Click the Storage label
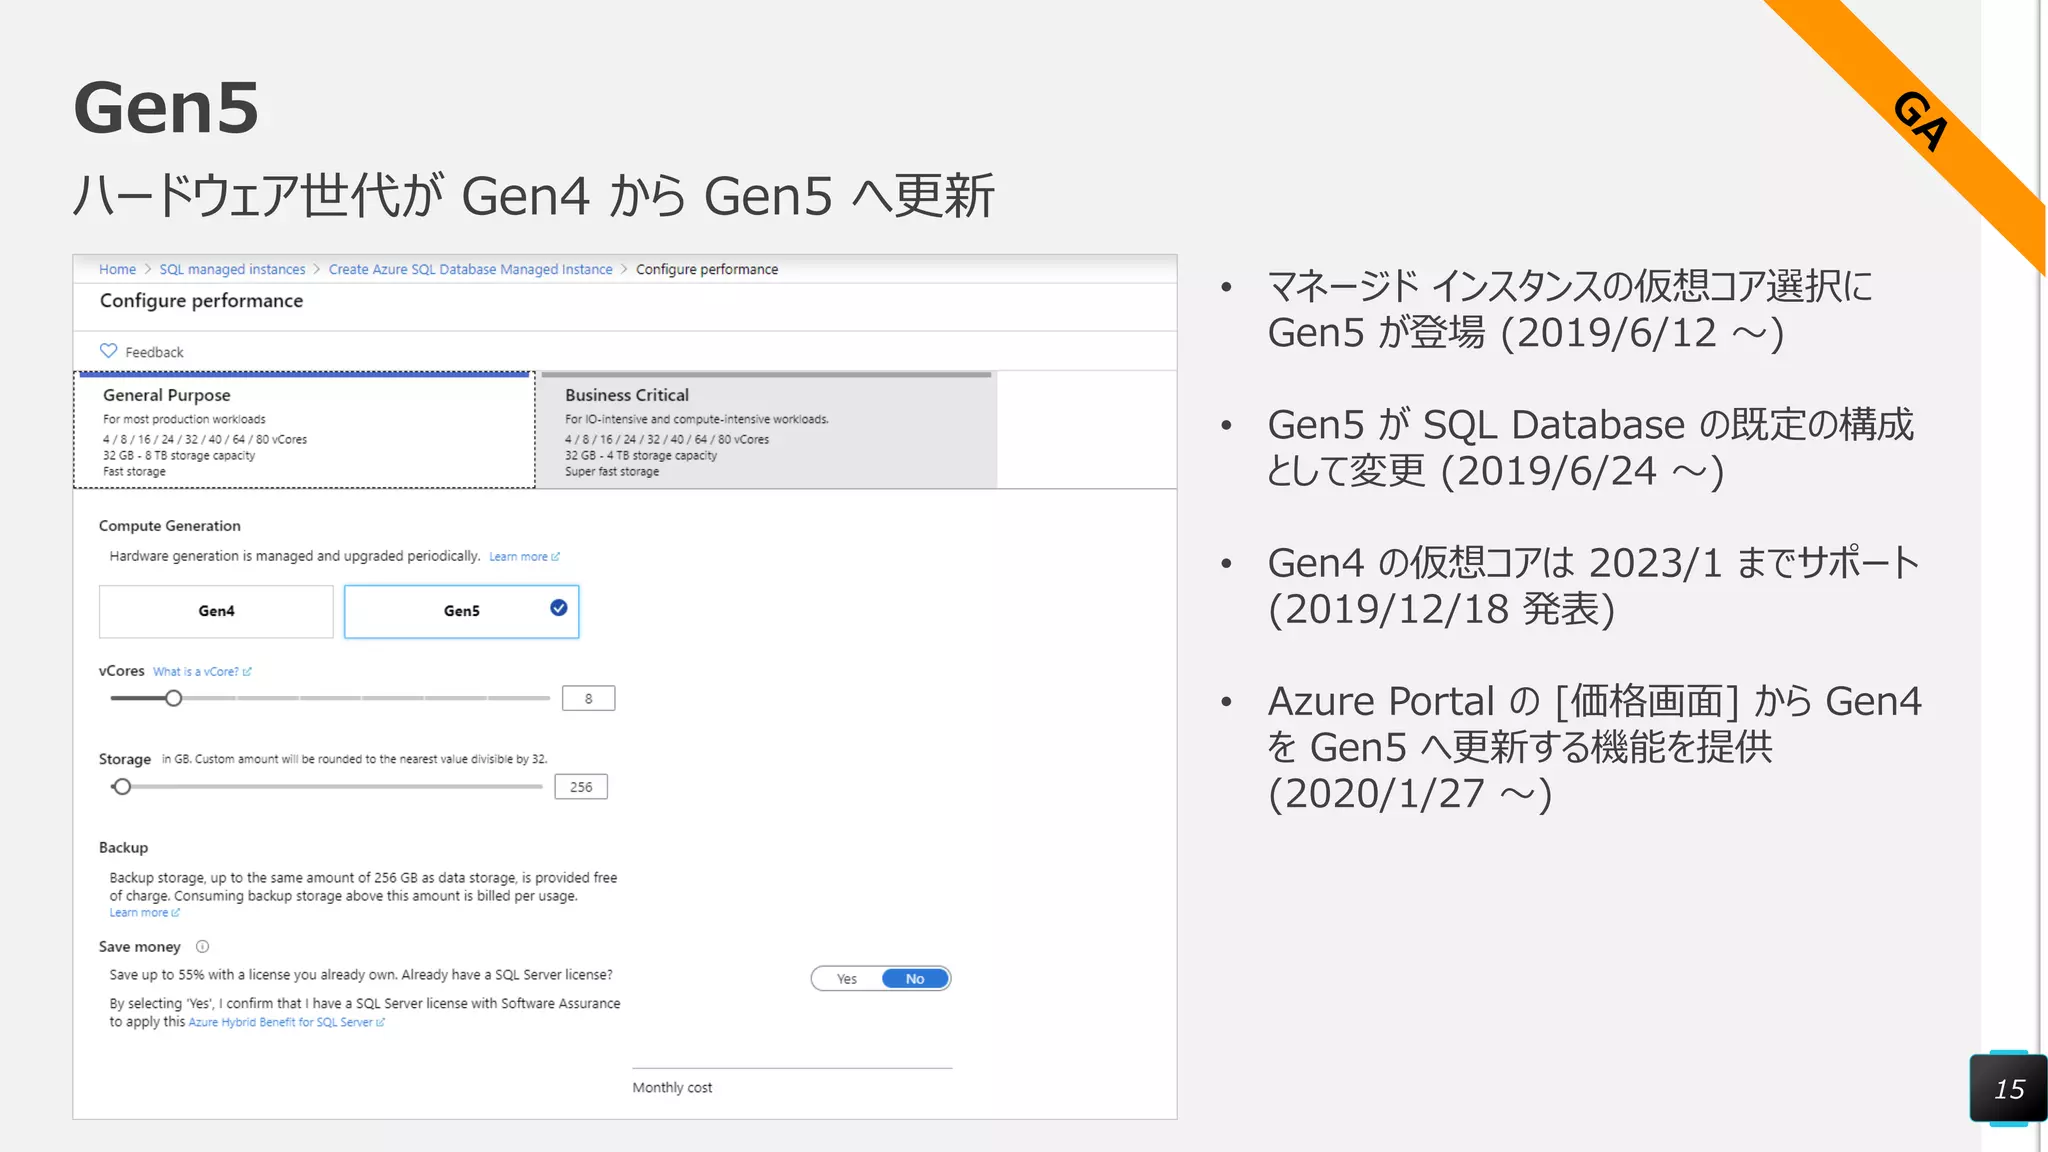The image size is (2048, 1152). coord(124,759)
